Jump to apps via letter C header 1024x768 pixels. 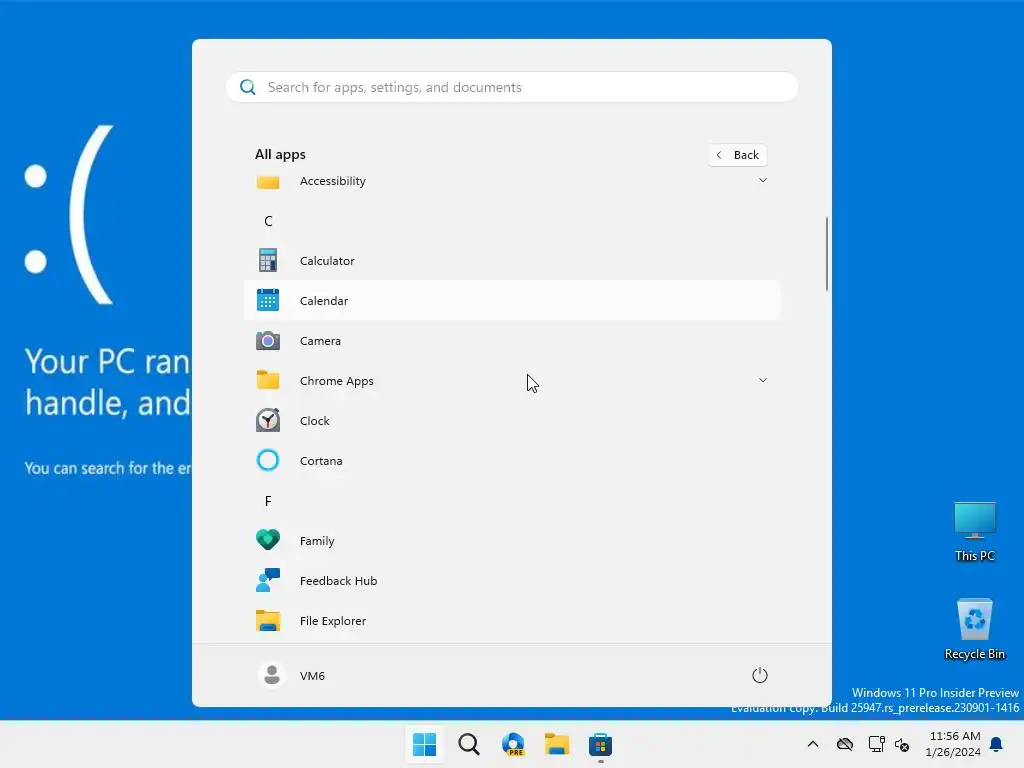pyautogui.click(x=268, y=221)
